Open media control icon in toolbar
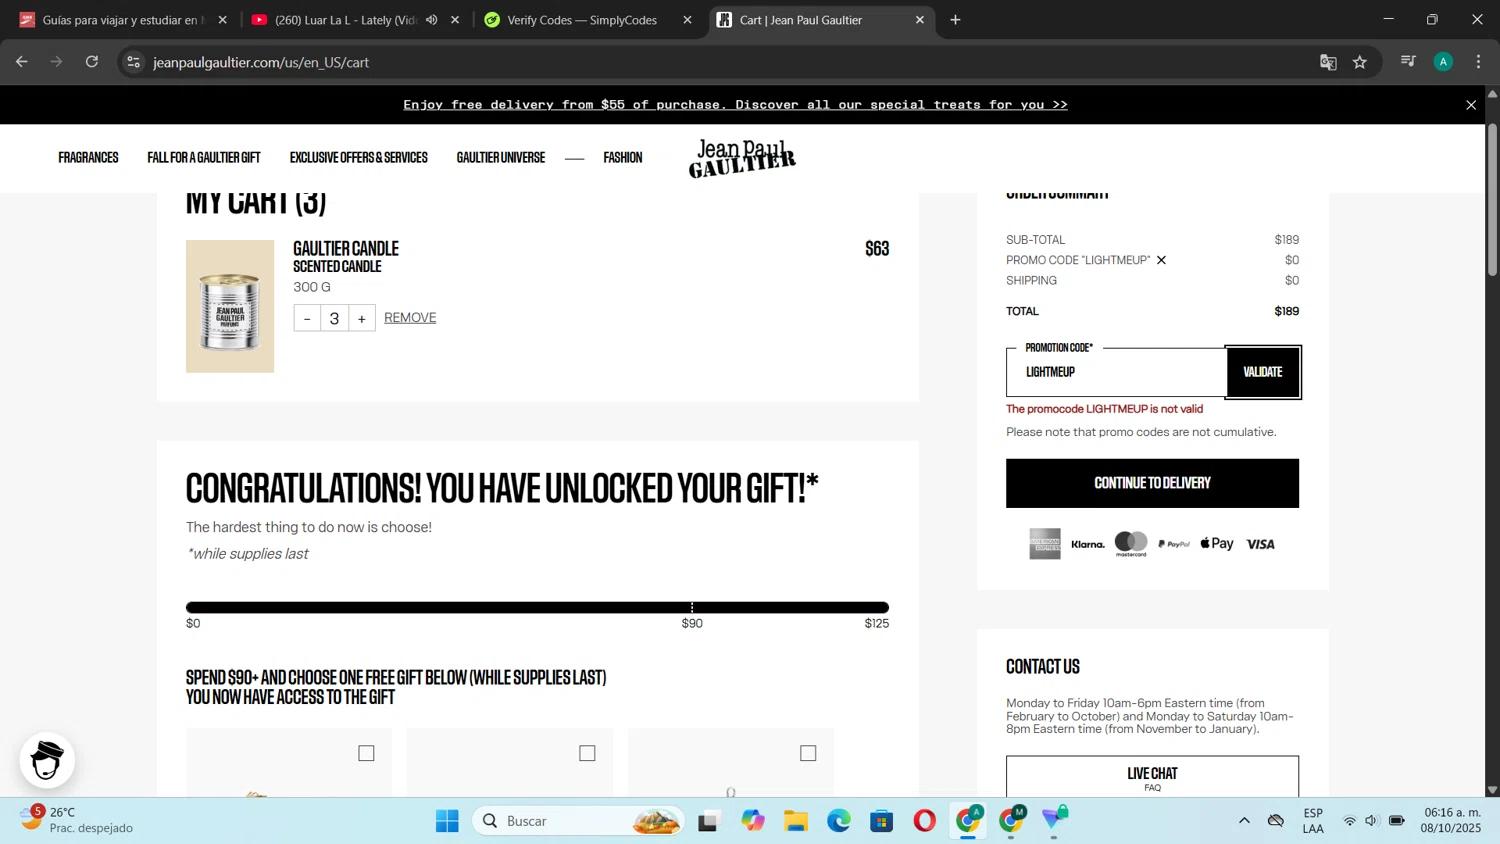Viewport: 1500px width, 844px height. coord(1408,62)
